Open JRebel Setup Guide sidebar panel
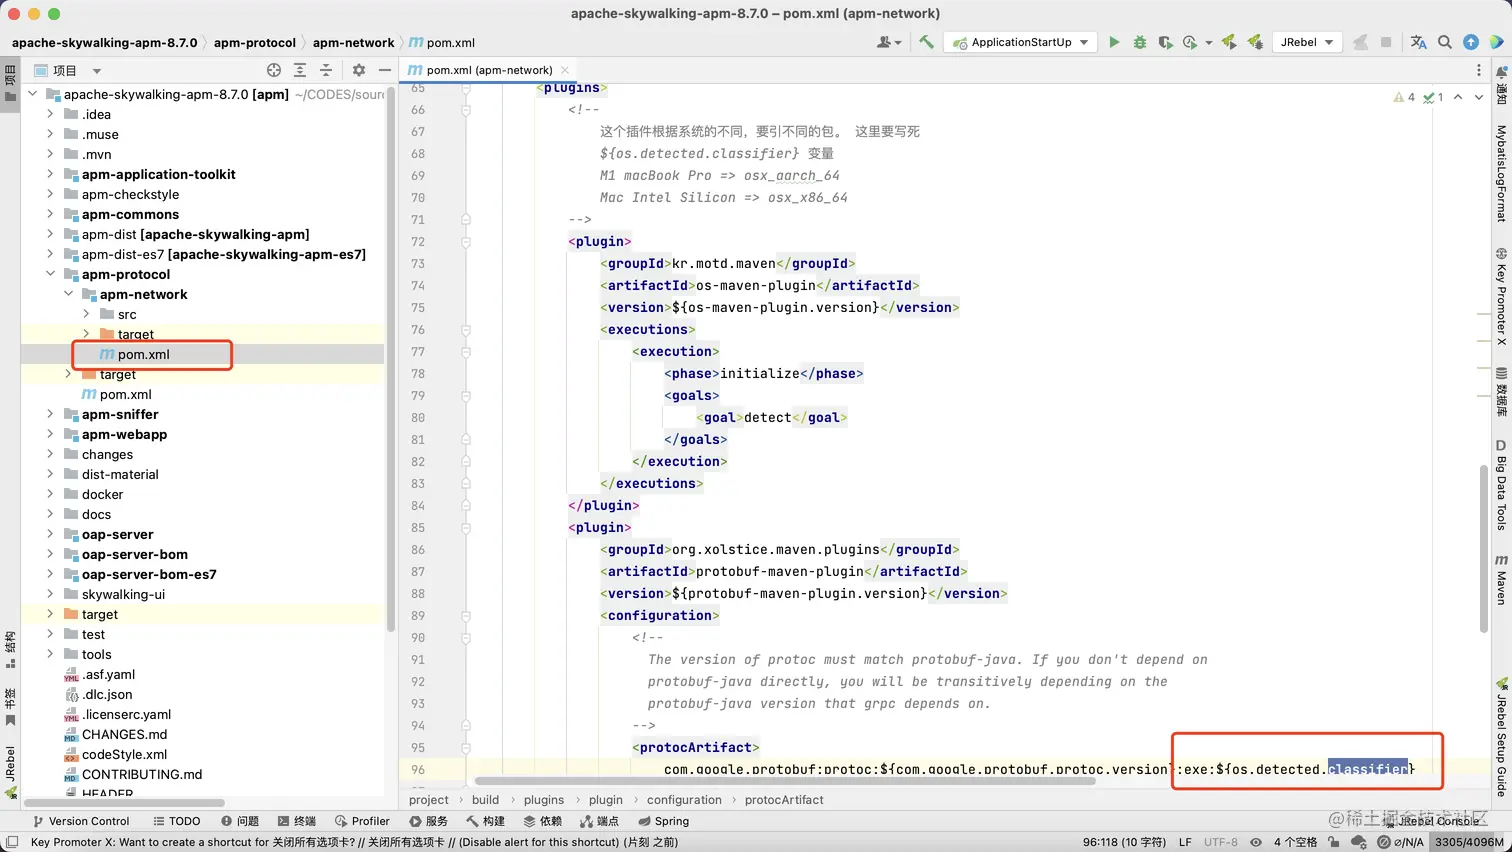 [1501, 737]
